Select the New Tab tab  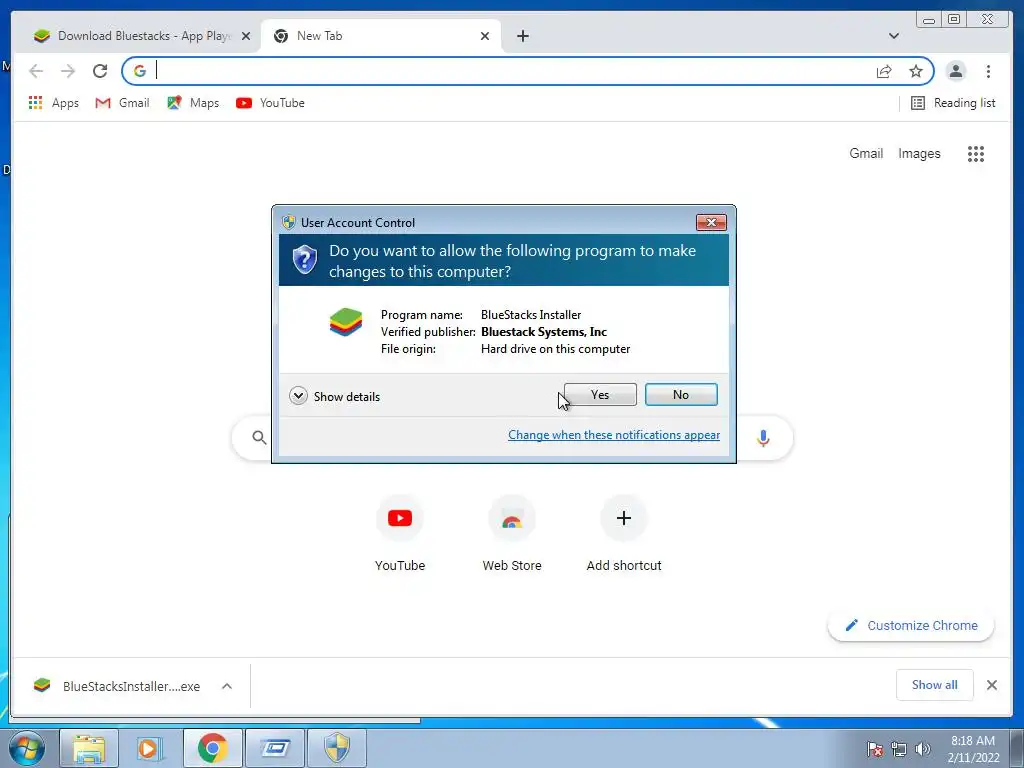coord(381,36)
